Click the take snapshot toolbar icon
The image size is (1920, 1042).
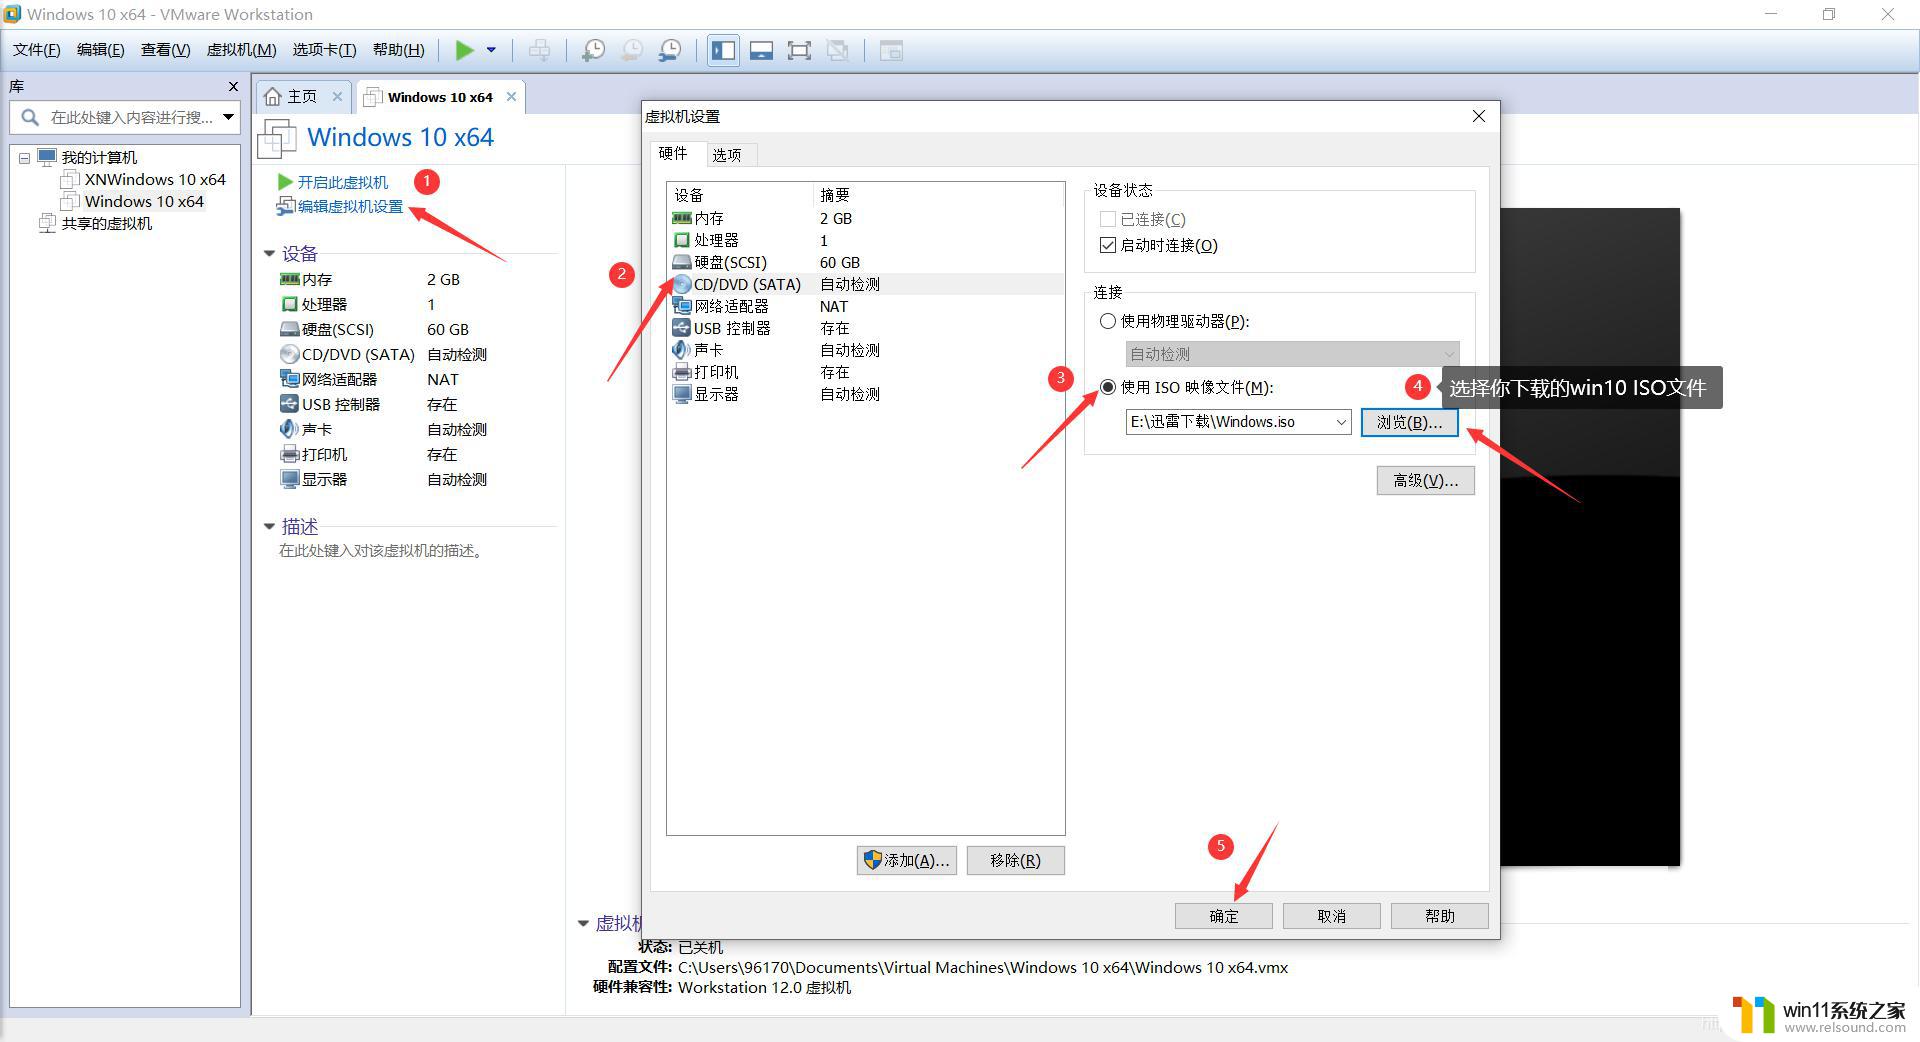(x=593, y=50)
